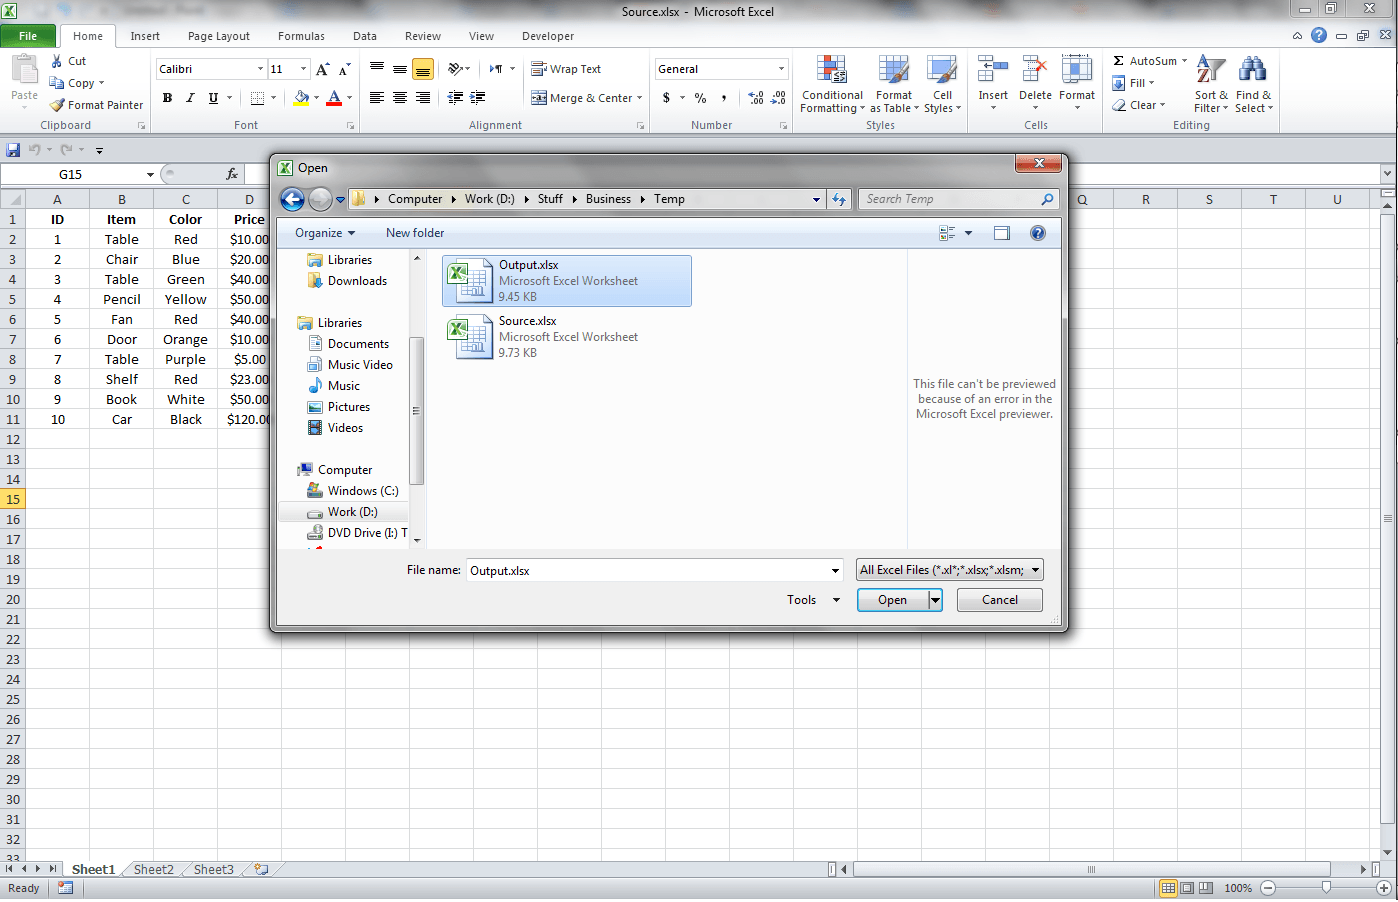Image resolution: width=1398 pixels, height=902 pixels.
Task: Click the Open button to open Output.xlsx
Action: tap(891, 599)
